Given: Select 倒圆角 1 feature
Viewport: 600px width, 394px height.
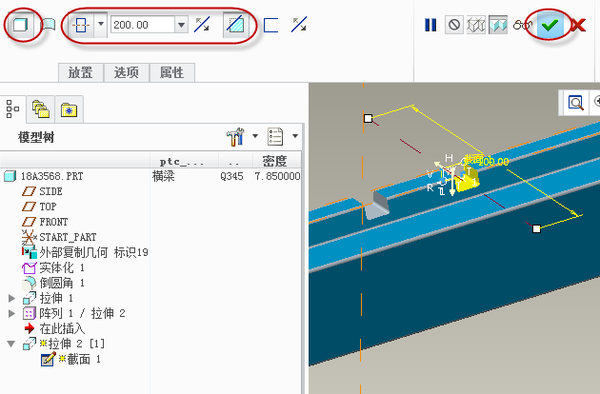Looking at the screenshot, I should (x=62, y=283).
